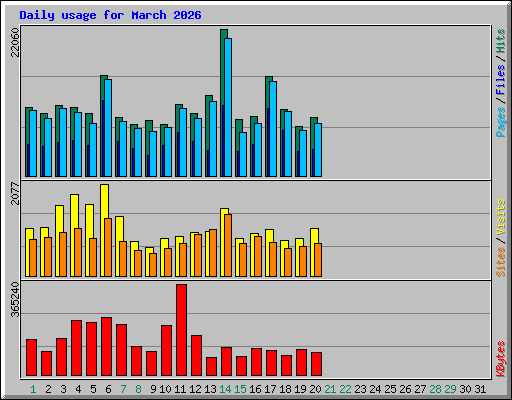Screen dimensions: 512x400
Task: Select day 11 on the date axis
Action: coord(180,389)
